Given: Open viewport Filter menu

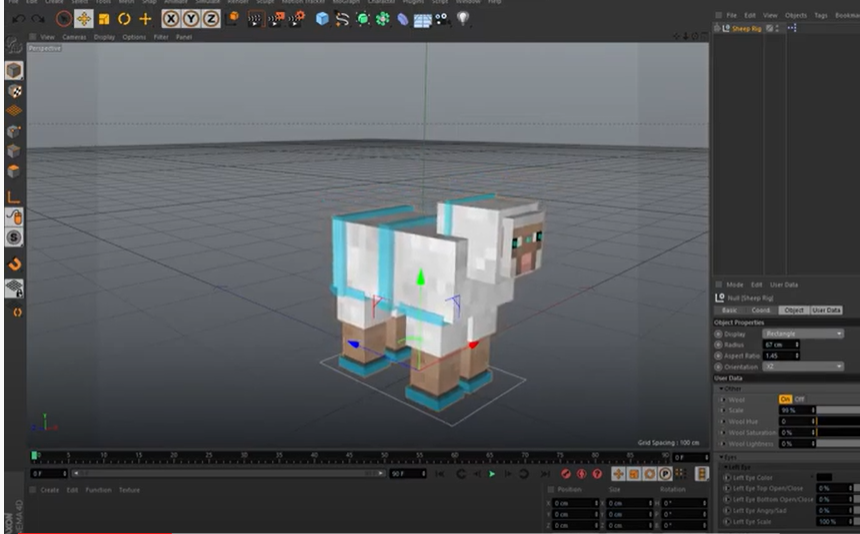Looking at the screenshot, I should pos(161,37).
